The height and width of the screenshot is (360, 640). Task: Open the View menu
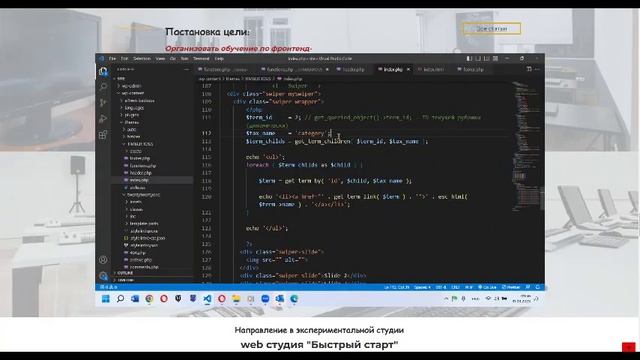160,59
